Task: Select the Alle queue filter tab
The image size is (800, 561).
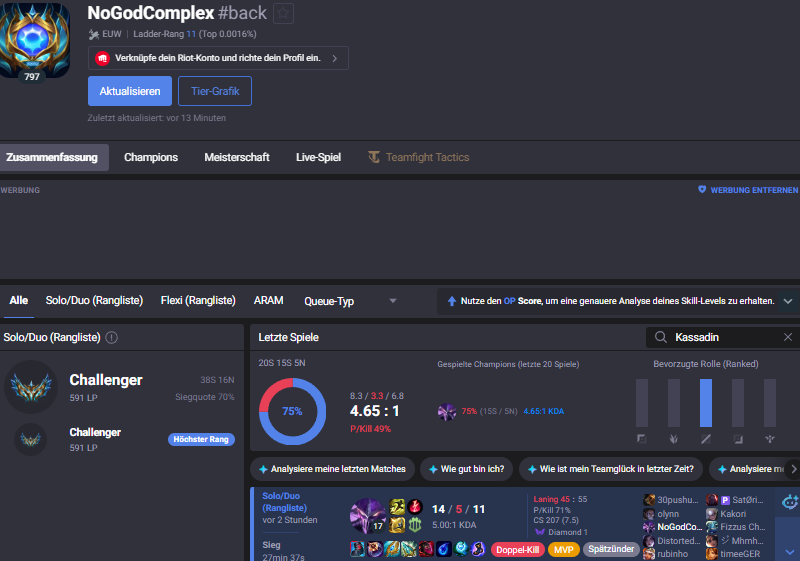Action: pos(18,301)
